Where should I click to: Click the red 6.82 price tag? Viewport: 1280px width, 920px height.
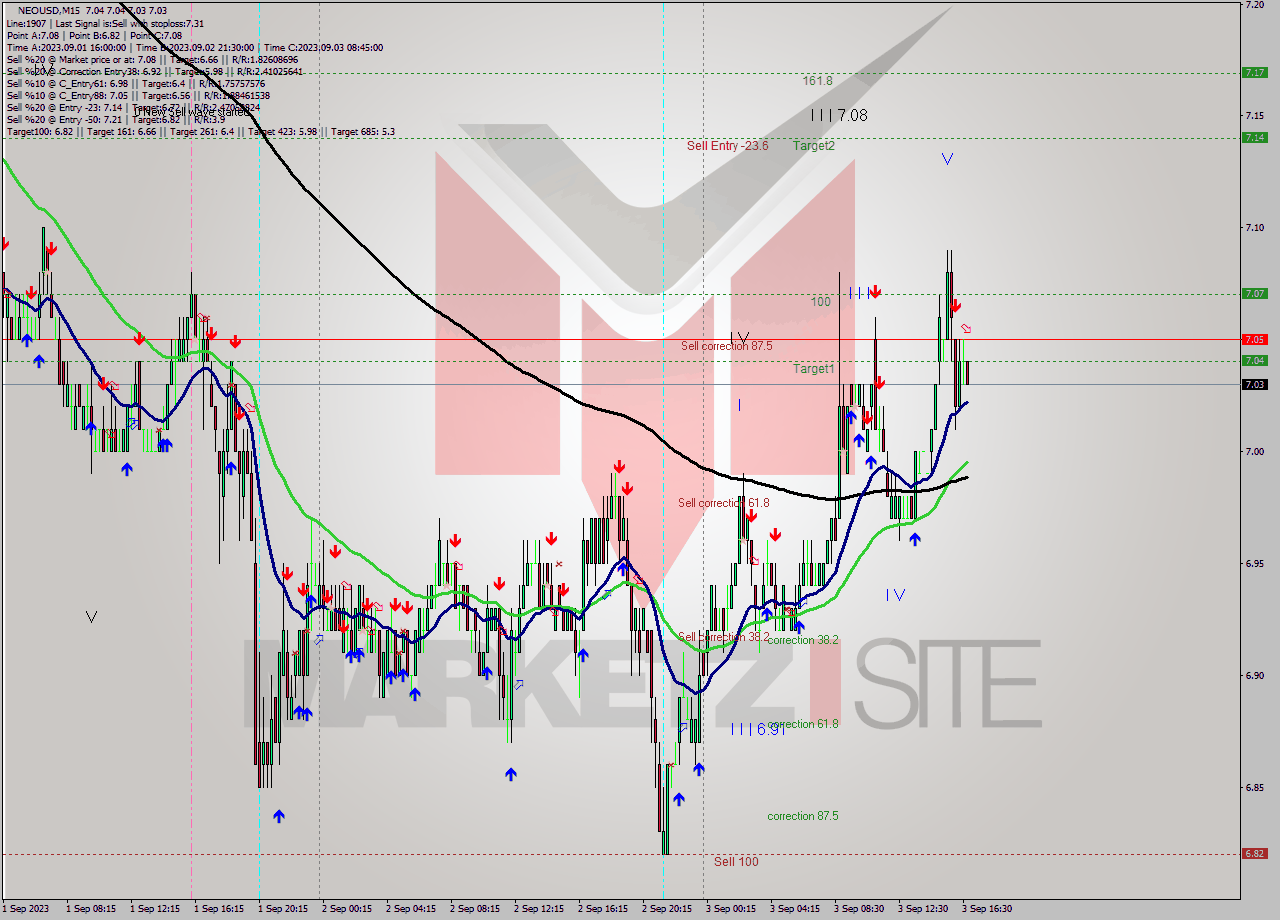click(x=1254, y=854)
